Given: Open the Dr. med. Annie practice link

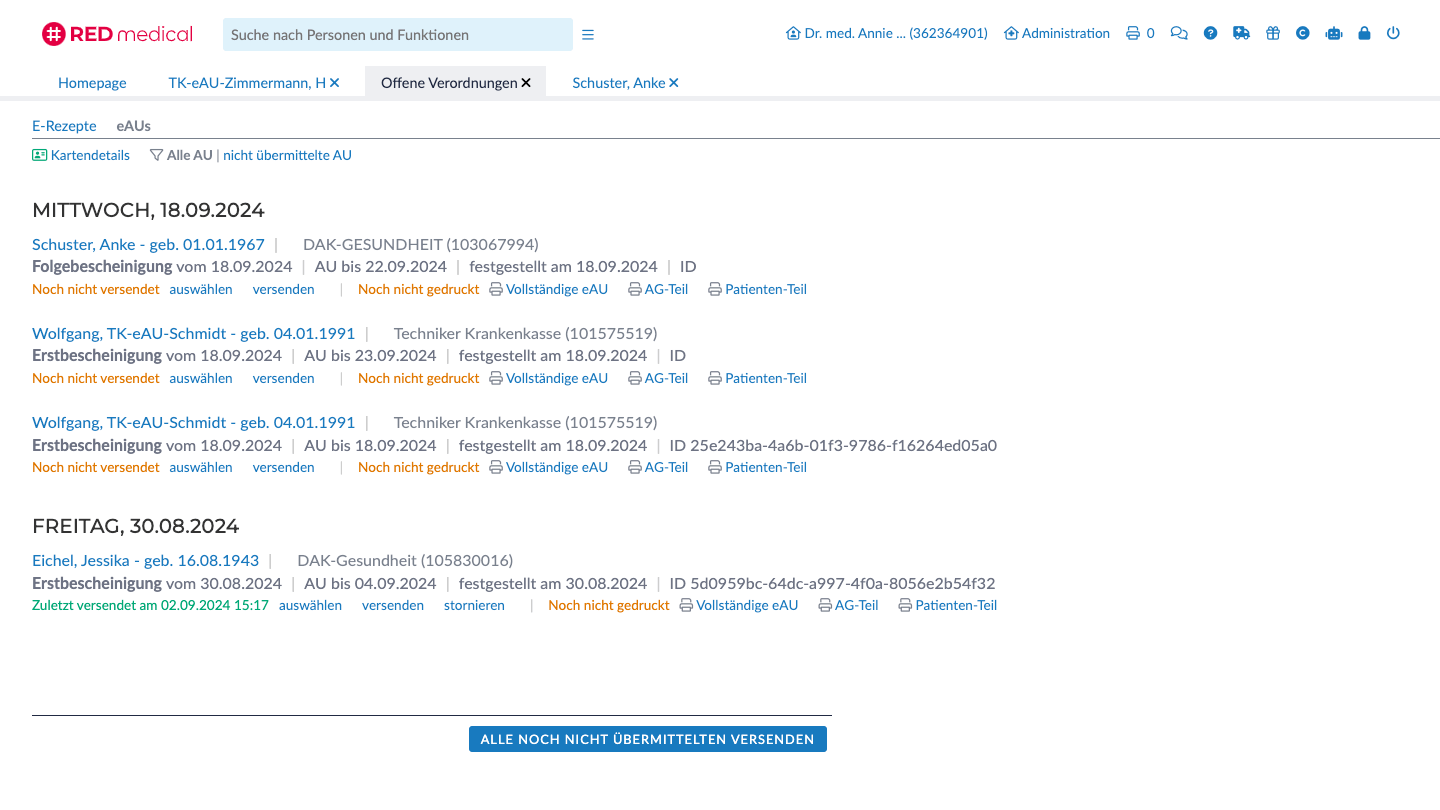Looking at the screenshot, I should 887,33.
